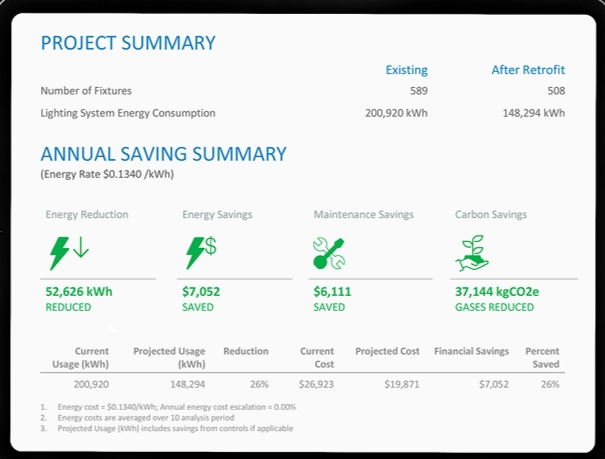Image resolution: width=605 pixels, height=459 pixels.
Task: Select the $26,923 Current Cost cell
Action: click(316, 385)
